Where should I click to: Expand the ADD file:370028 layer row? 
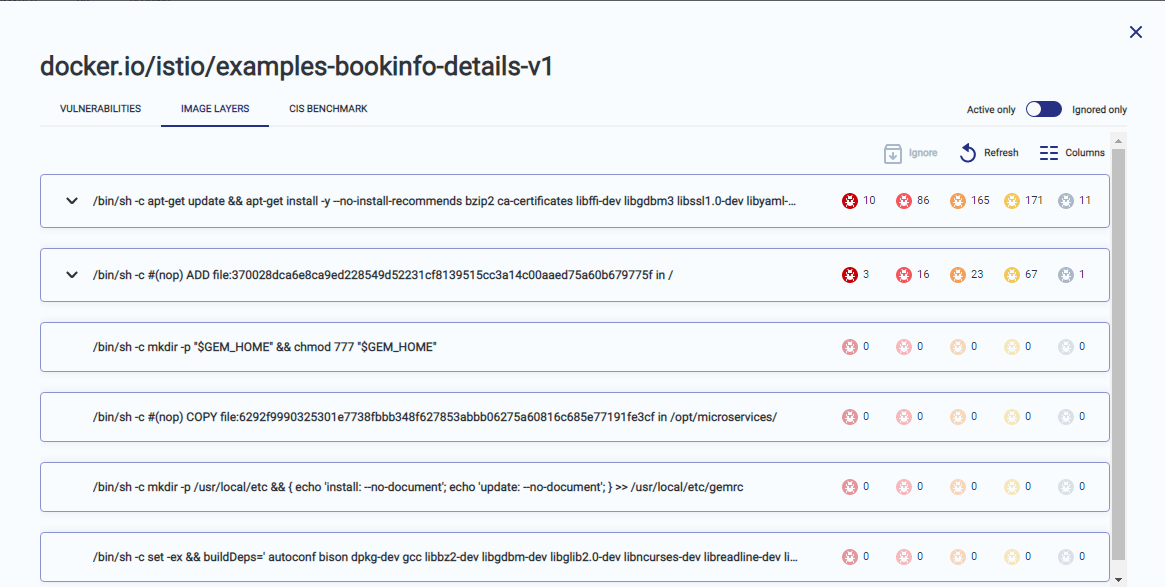tap(71, 275)
